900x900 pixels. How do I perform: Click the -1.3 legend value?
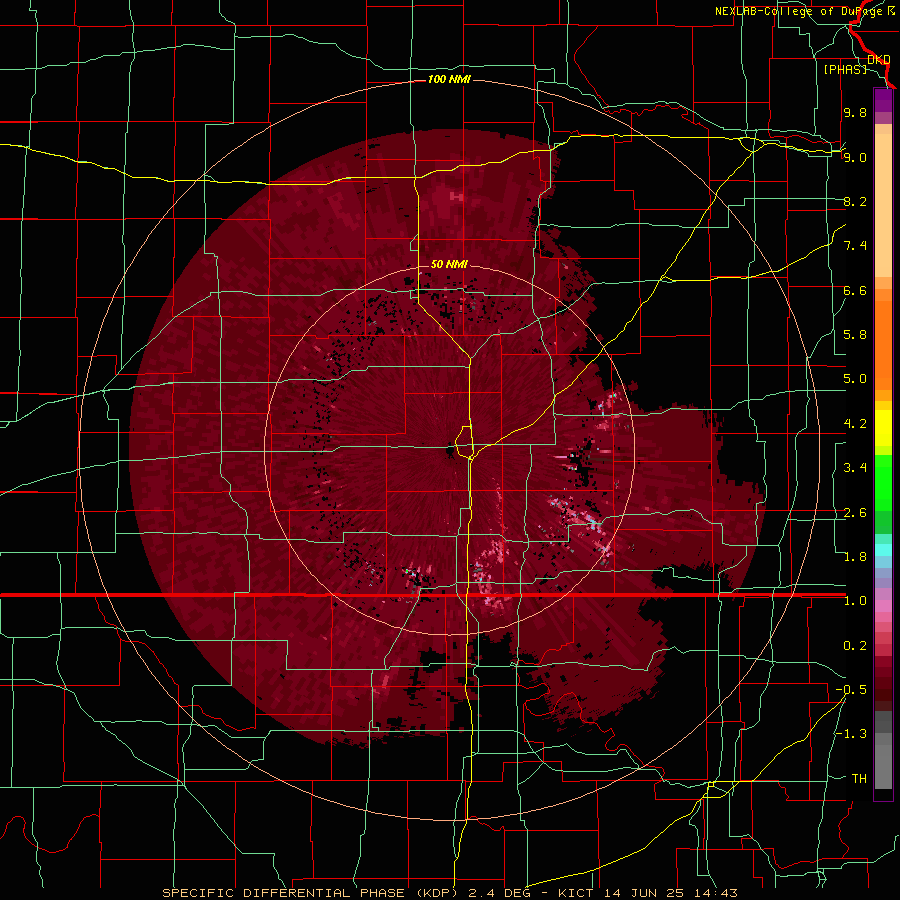[x=851, y=734]
